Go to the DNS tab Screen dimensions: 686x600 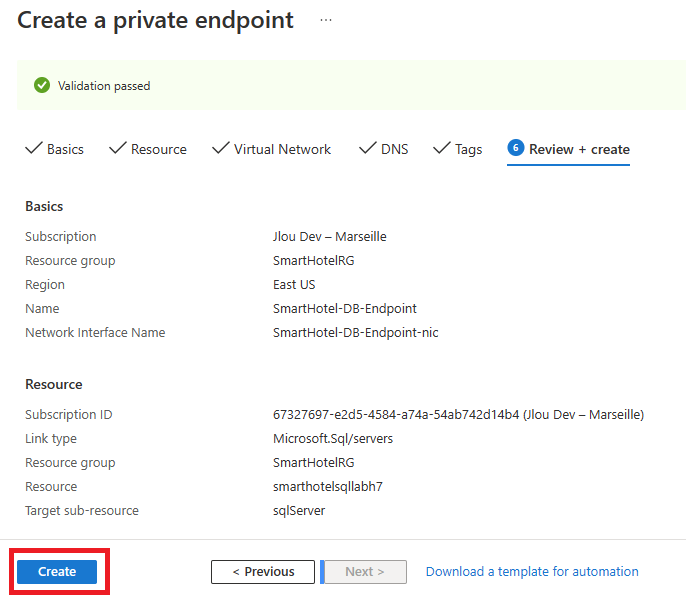[x=384, y=149]
